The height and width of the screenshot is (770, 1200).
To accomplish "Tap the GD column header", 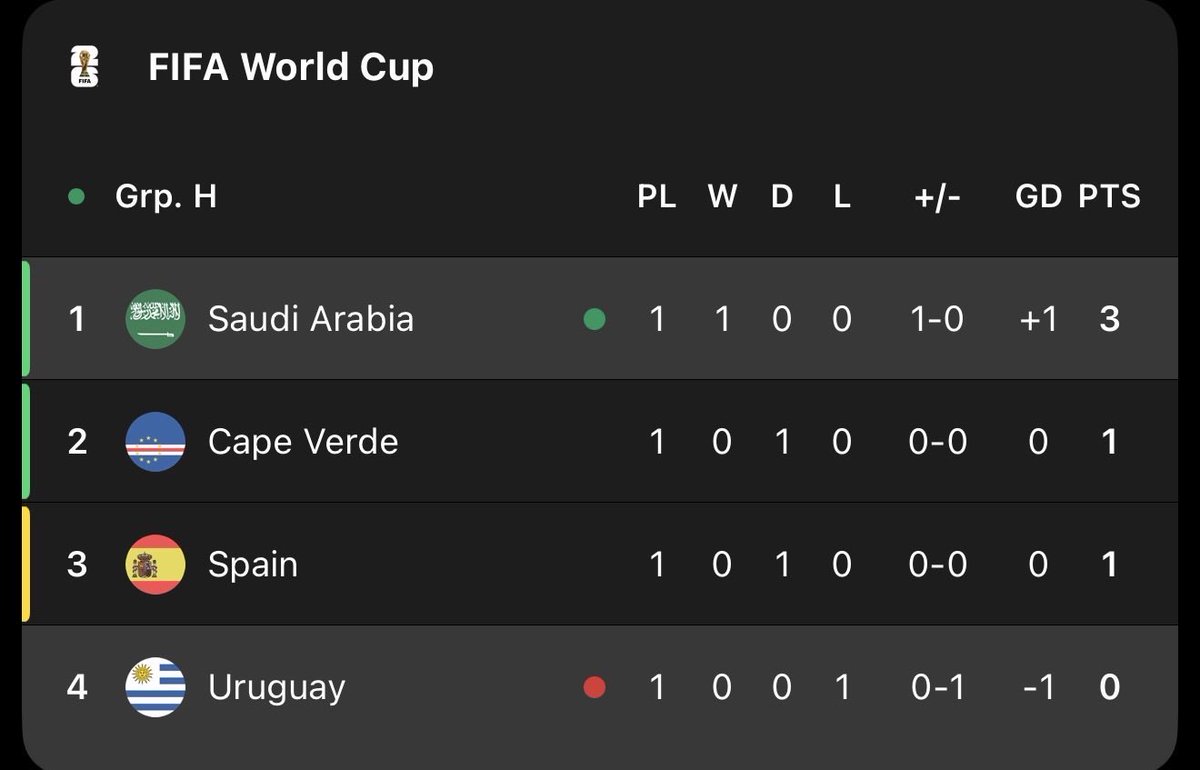I will [1038, 196].
